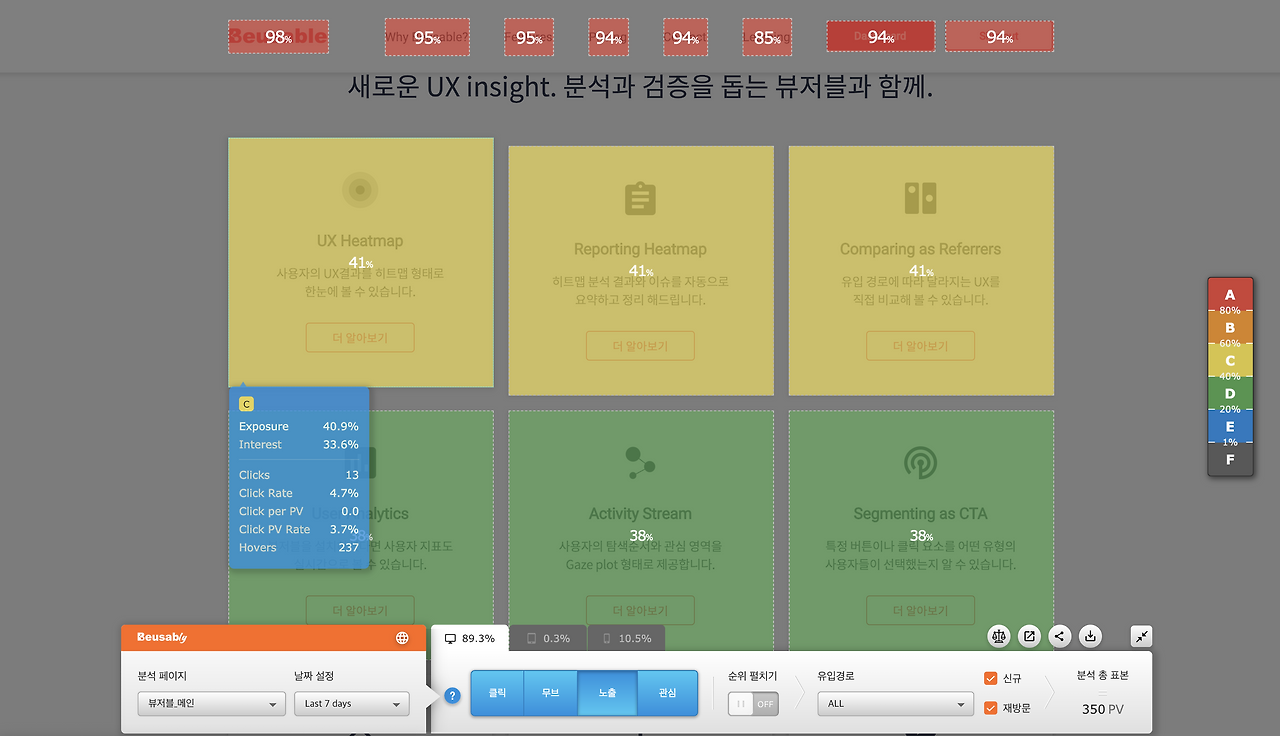Open the 뷰저블_메인 page dropdown

coord(211,703)
